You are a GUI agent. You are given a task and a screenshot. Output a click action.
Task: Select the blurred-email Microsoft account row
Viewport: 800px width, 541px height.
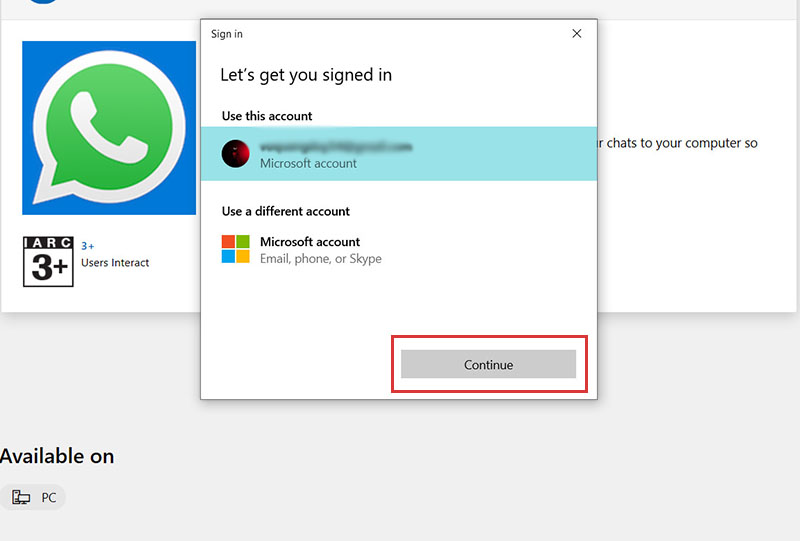(398, 154)
